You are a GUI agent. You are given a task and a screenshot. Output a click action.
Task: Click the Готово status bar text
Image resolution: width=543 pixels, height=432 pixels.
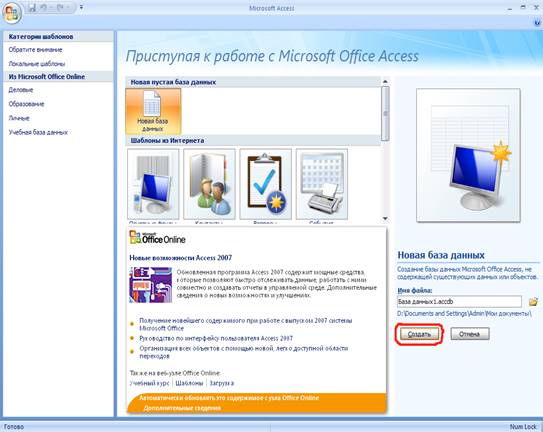14,427
